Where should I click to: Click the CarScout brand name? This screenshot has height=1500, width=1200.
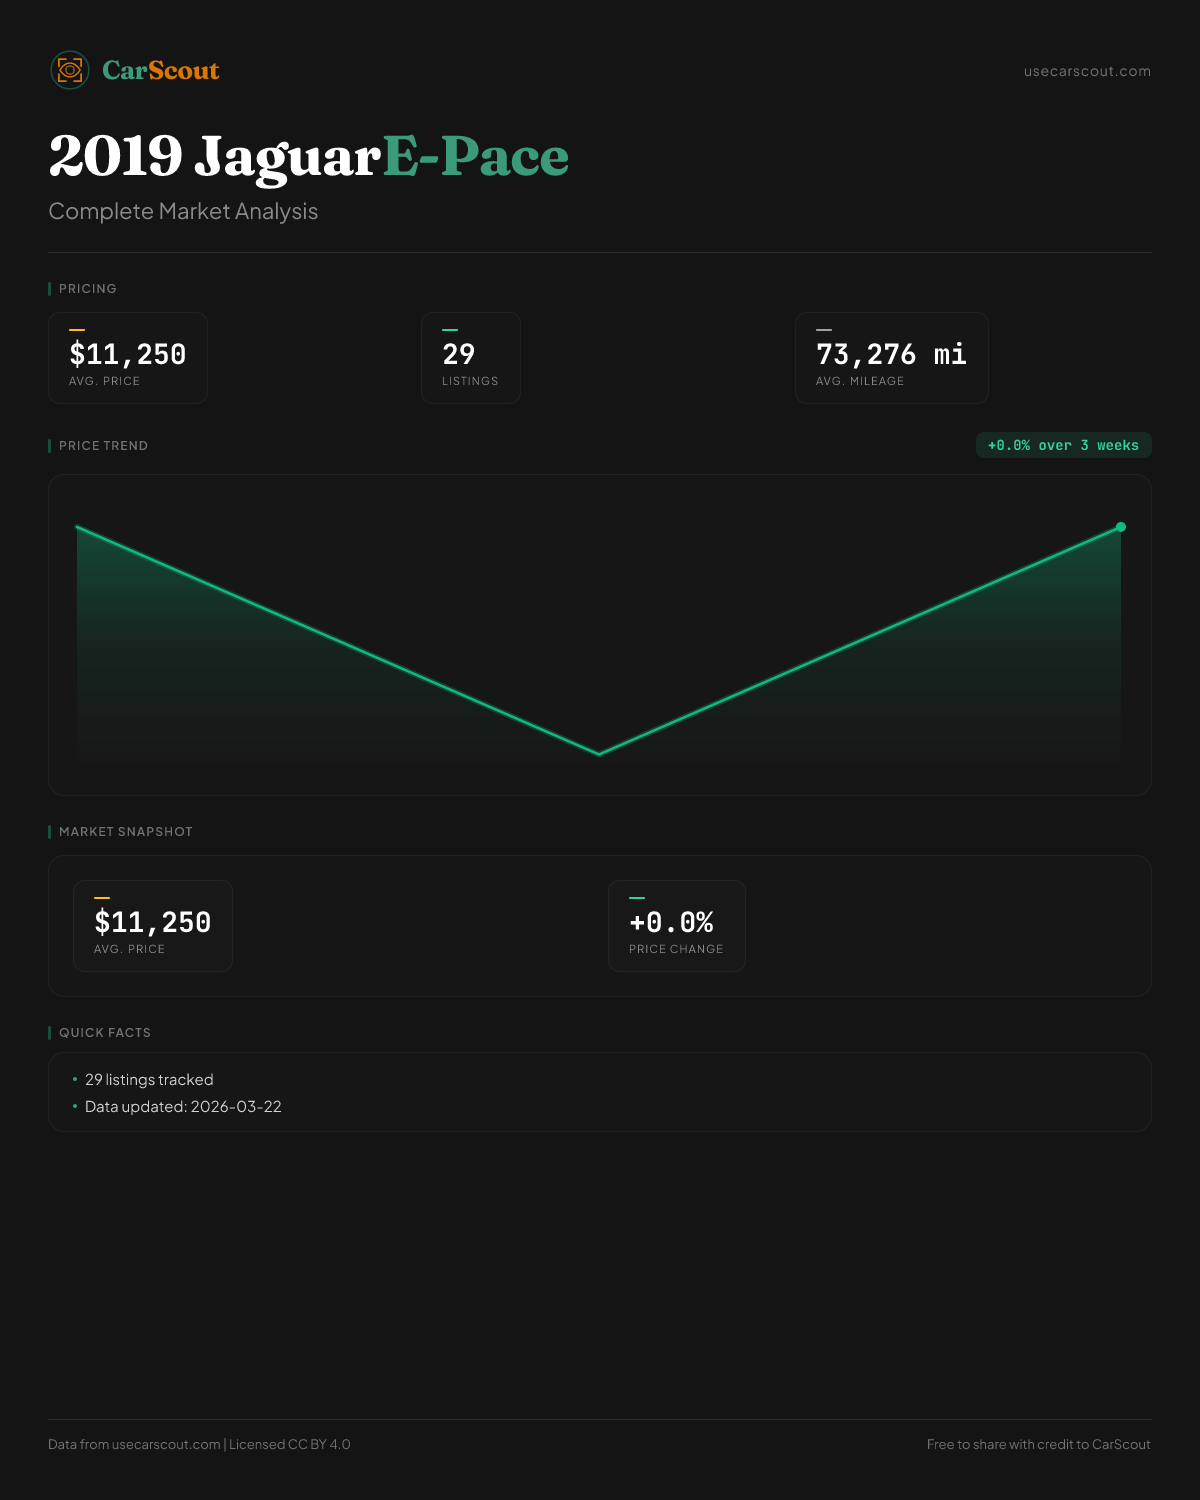(161, 71)
